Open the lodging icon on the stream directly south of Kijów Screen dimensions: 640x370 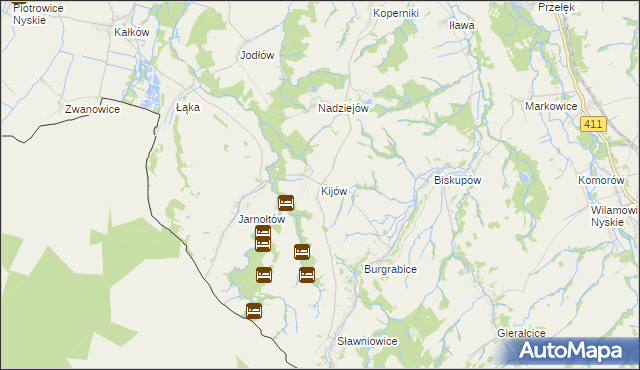302,252
